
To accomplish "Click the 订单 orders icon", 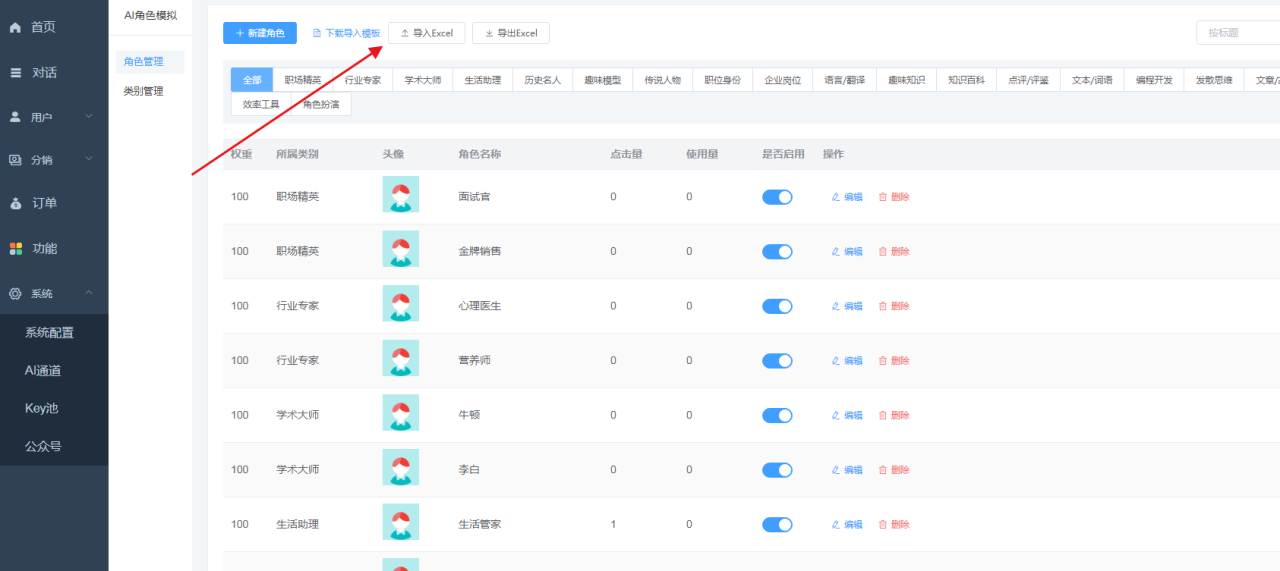I will (x=15, y=204).
